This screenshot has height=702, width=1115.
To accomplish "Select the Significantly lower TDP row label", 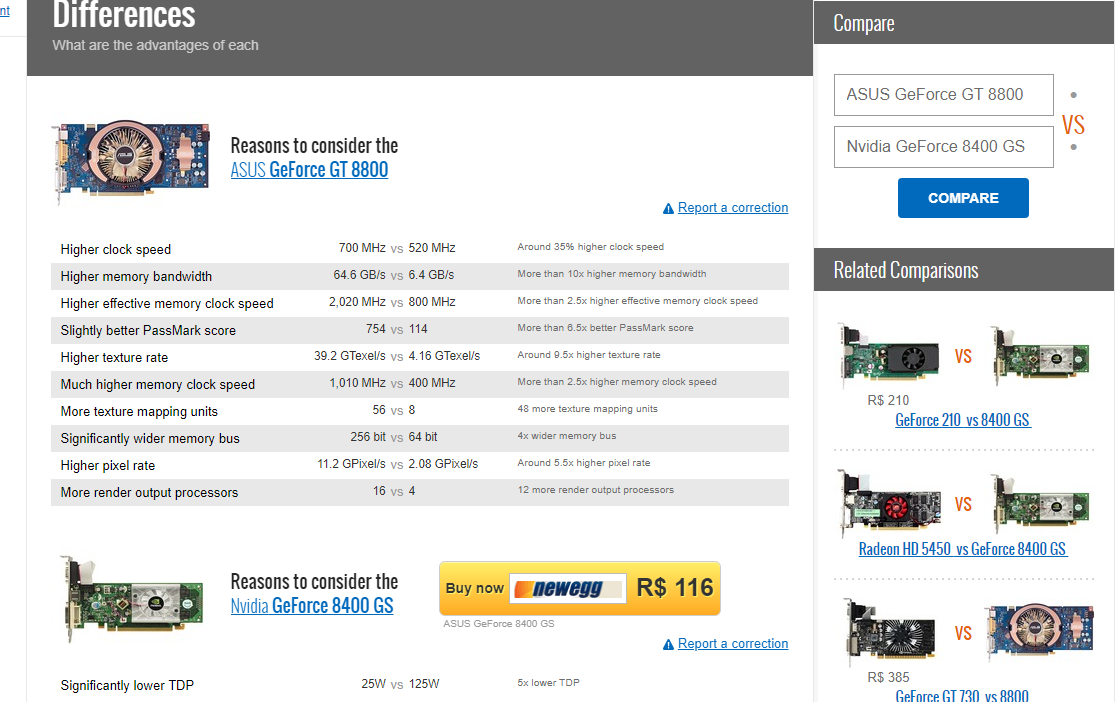I will tap(127, 686).
